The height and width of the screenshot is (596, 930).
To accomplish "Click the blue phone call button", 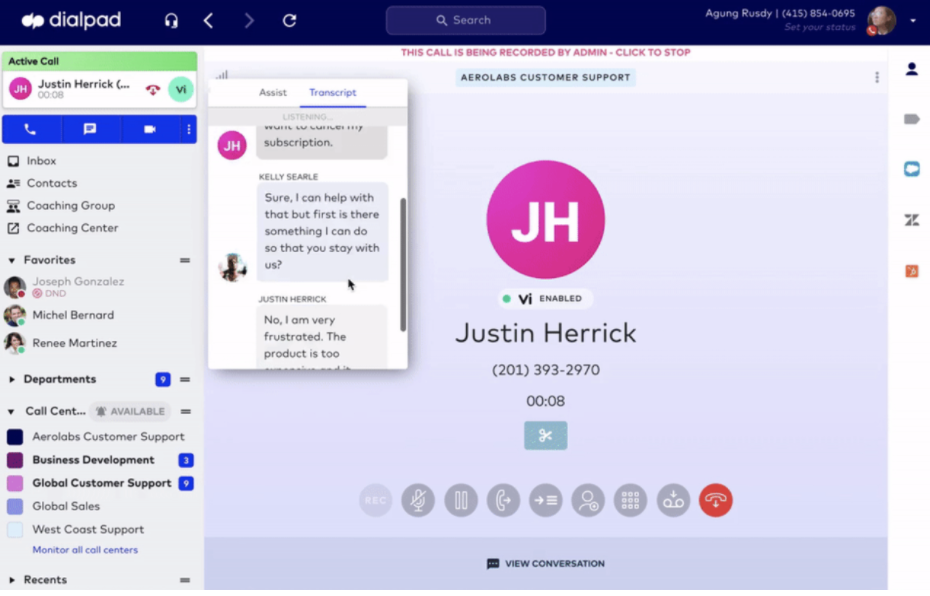I will point(30,129).
